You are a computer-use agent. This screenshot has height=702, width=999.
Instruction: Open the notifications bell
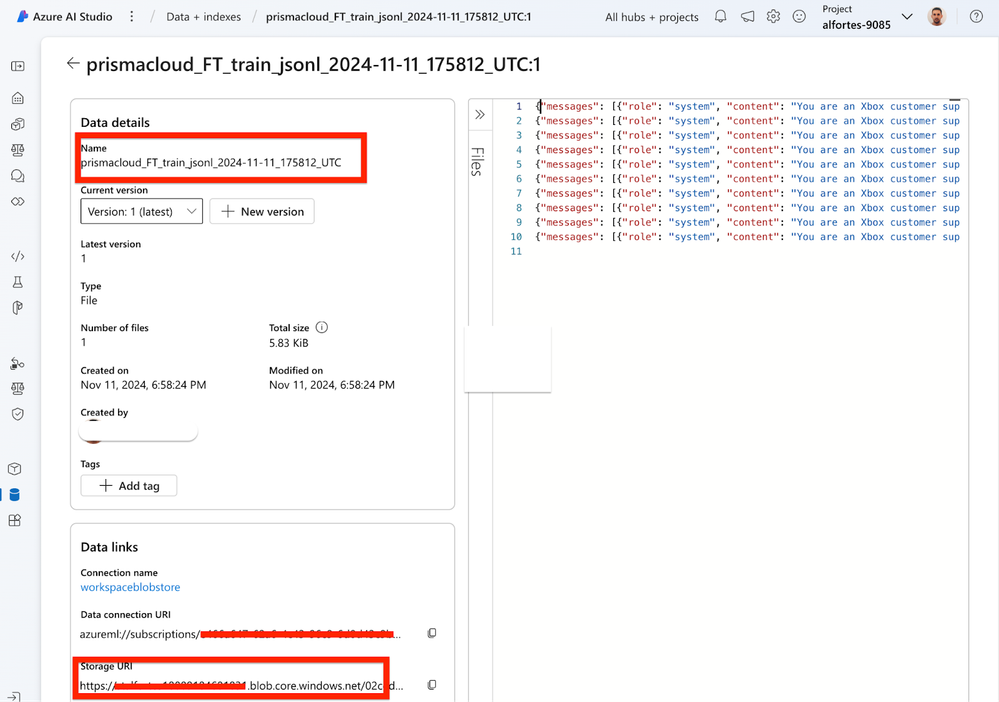(721, 17)
